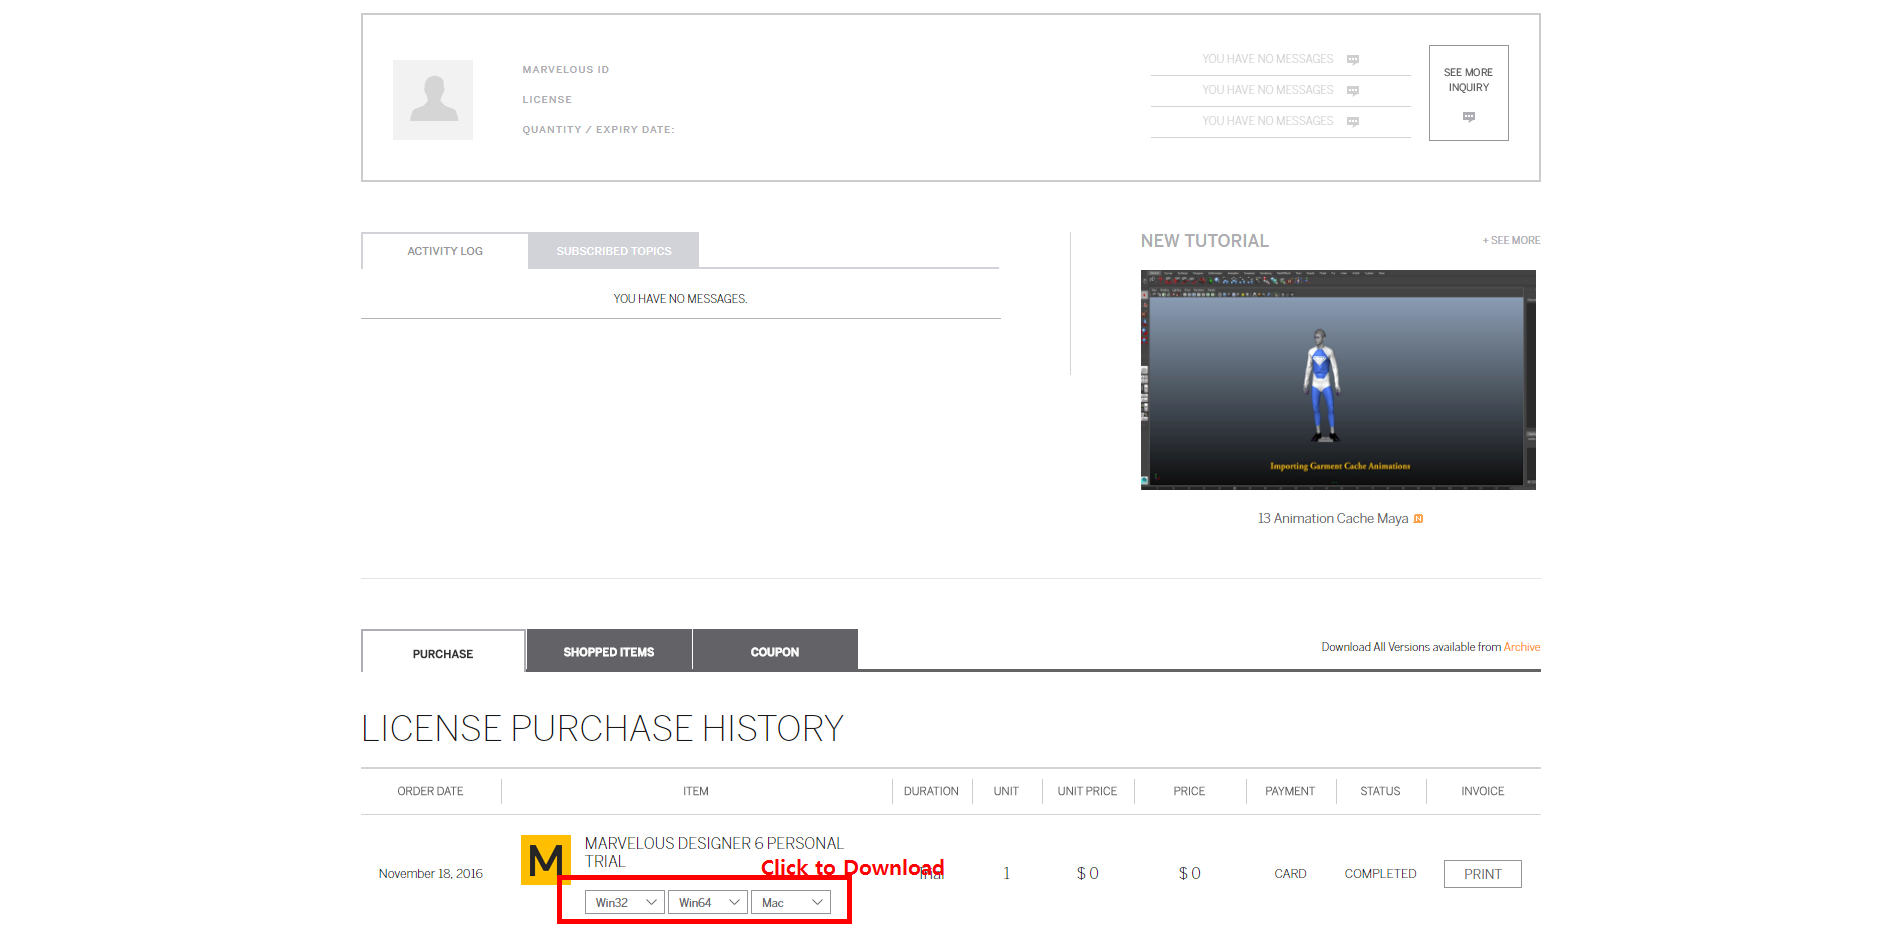The image size is (1897, 929).
Task: Switch to Subscribed Topics tab
Action: tap(614, 251)
